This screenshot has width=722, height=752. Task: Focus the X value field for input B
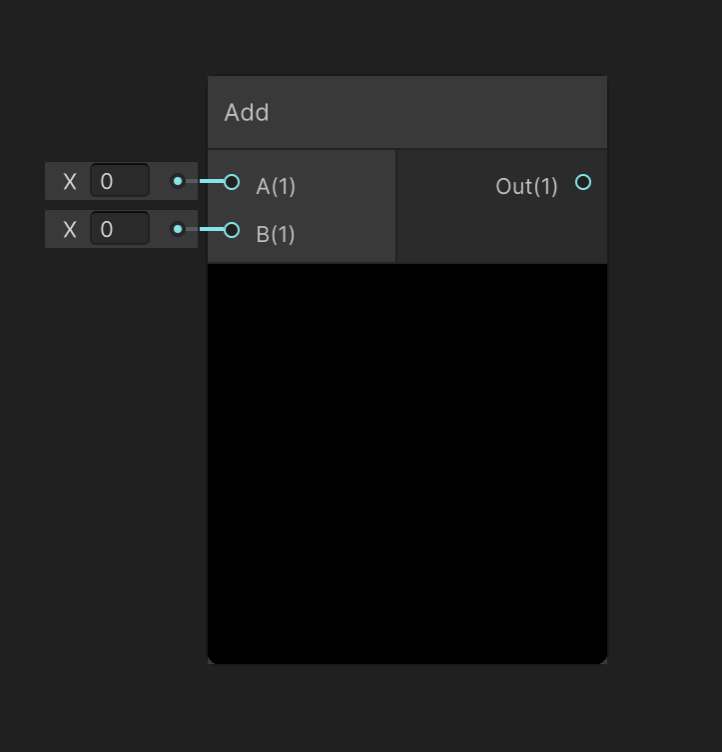tap(119, 229)
